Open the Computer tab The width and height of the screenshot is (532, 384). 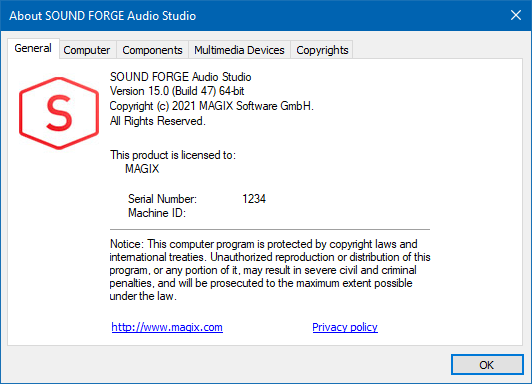coord(87,50)
